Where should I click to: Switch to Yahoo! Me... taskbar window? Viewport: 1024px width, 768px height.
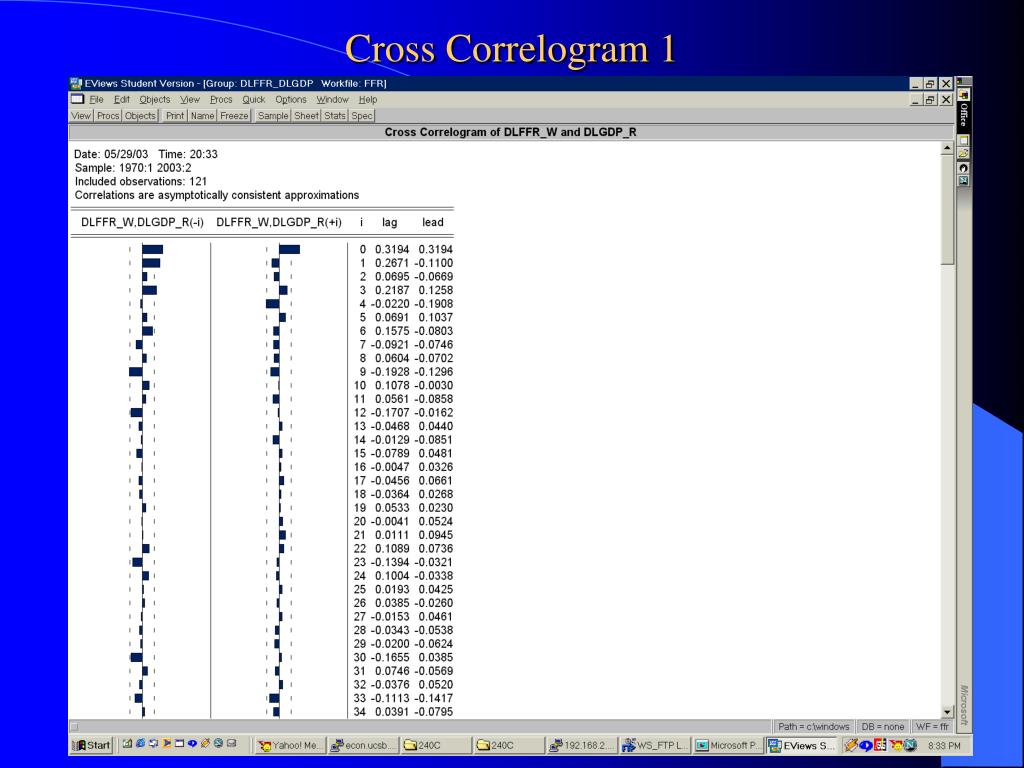289,745
